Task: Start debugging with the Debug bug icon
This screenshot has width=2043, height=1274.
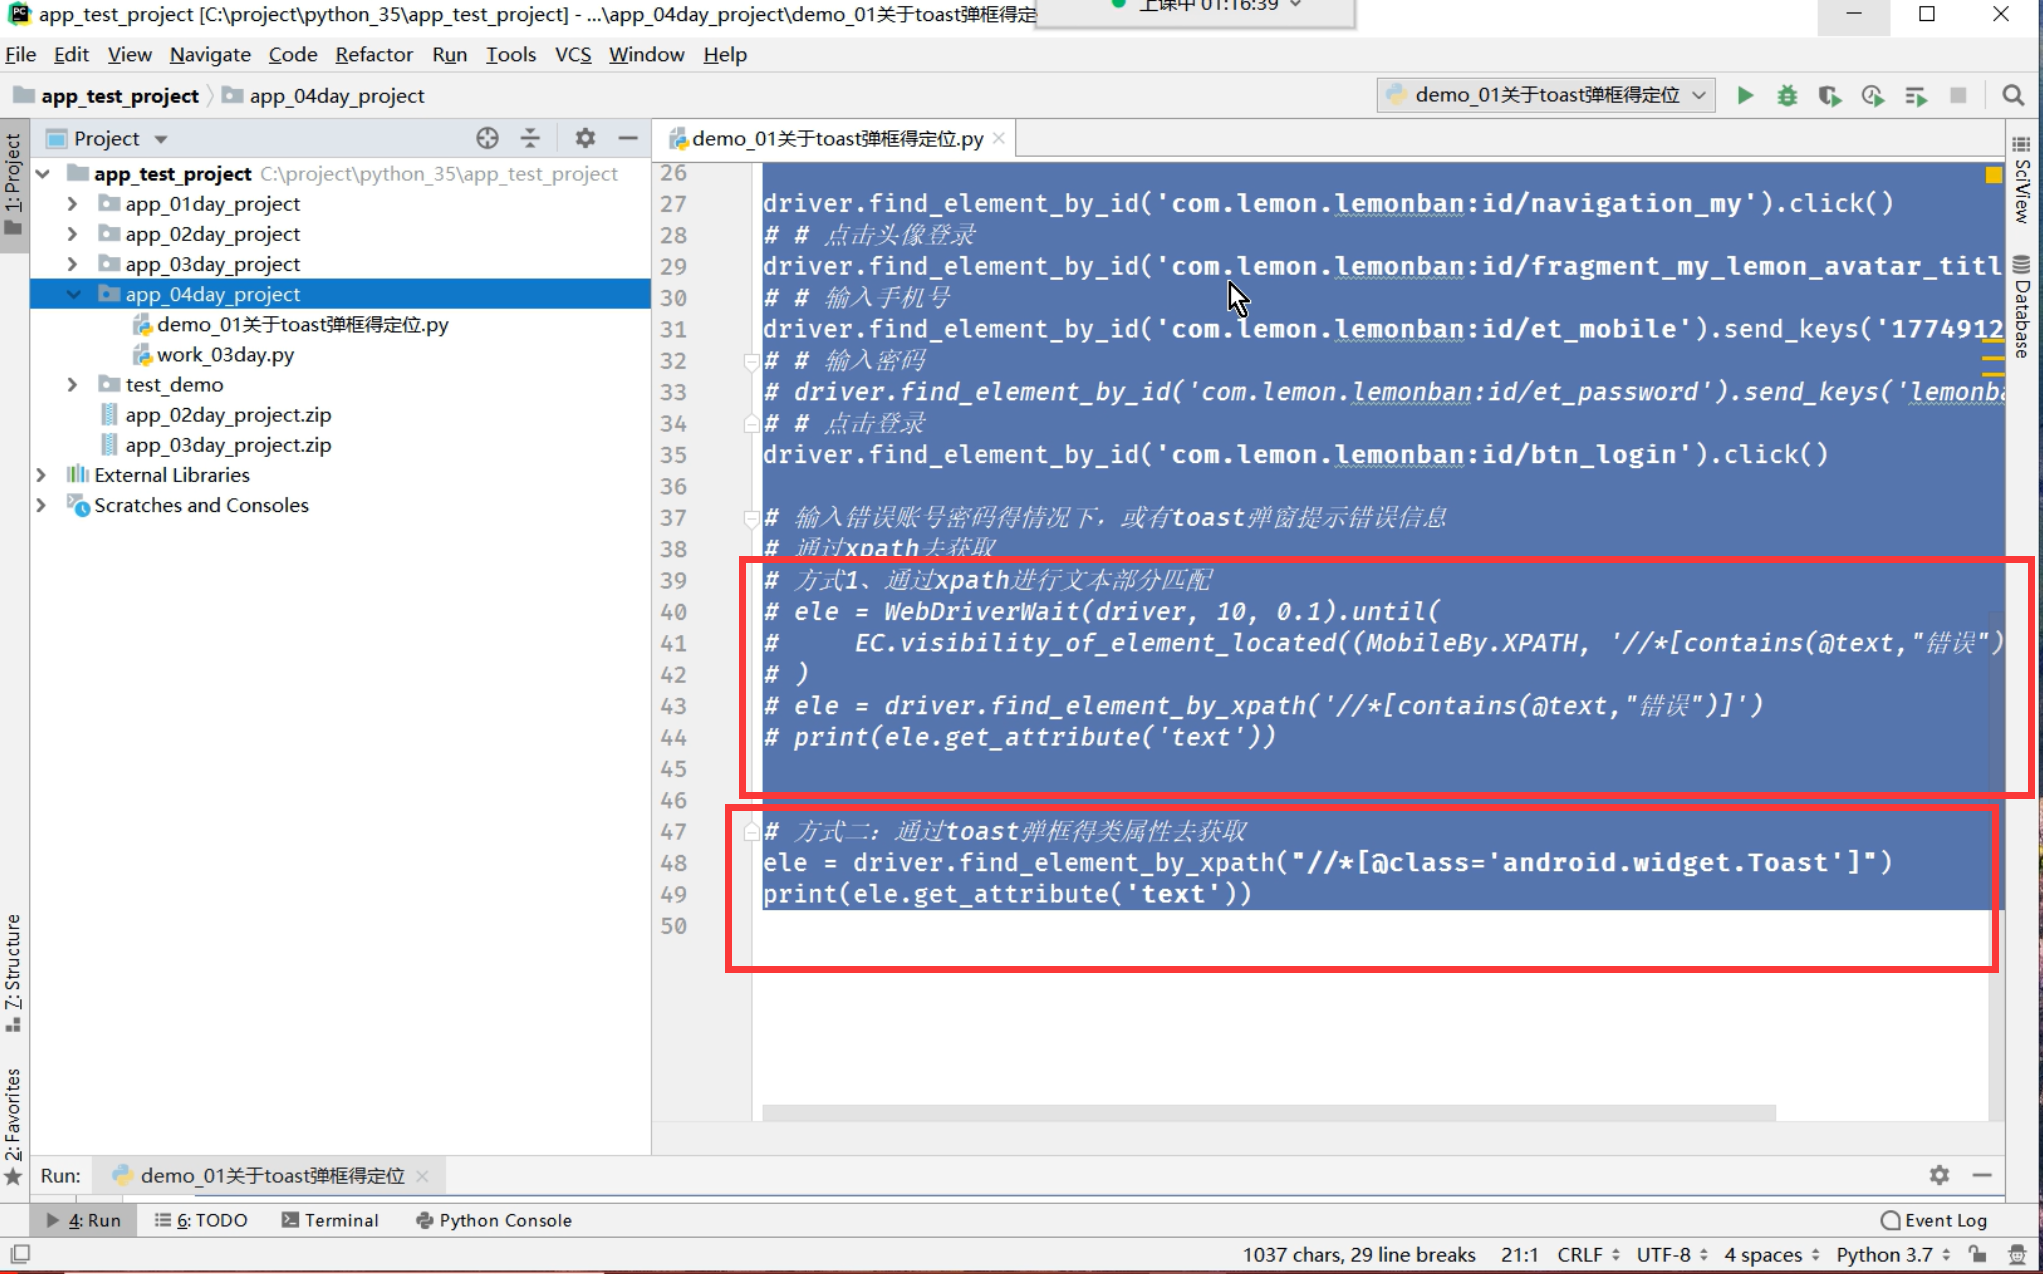Action: point(1787,95)
